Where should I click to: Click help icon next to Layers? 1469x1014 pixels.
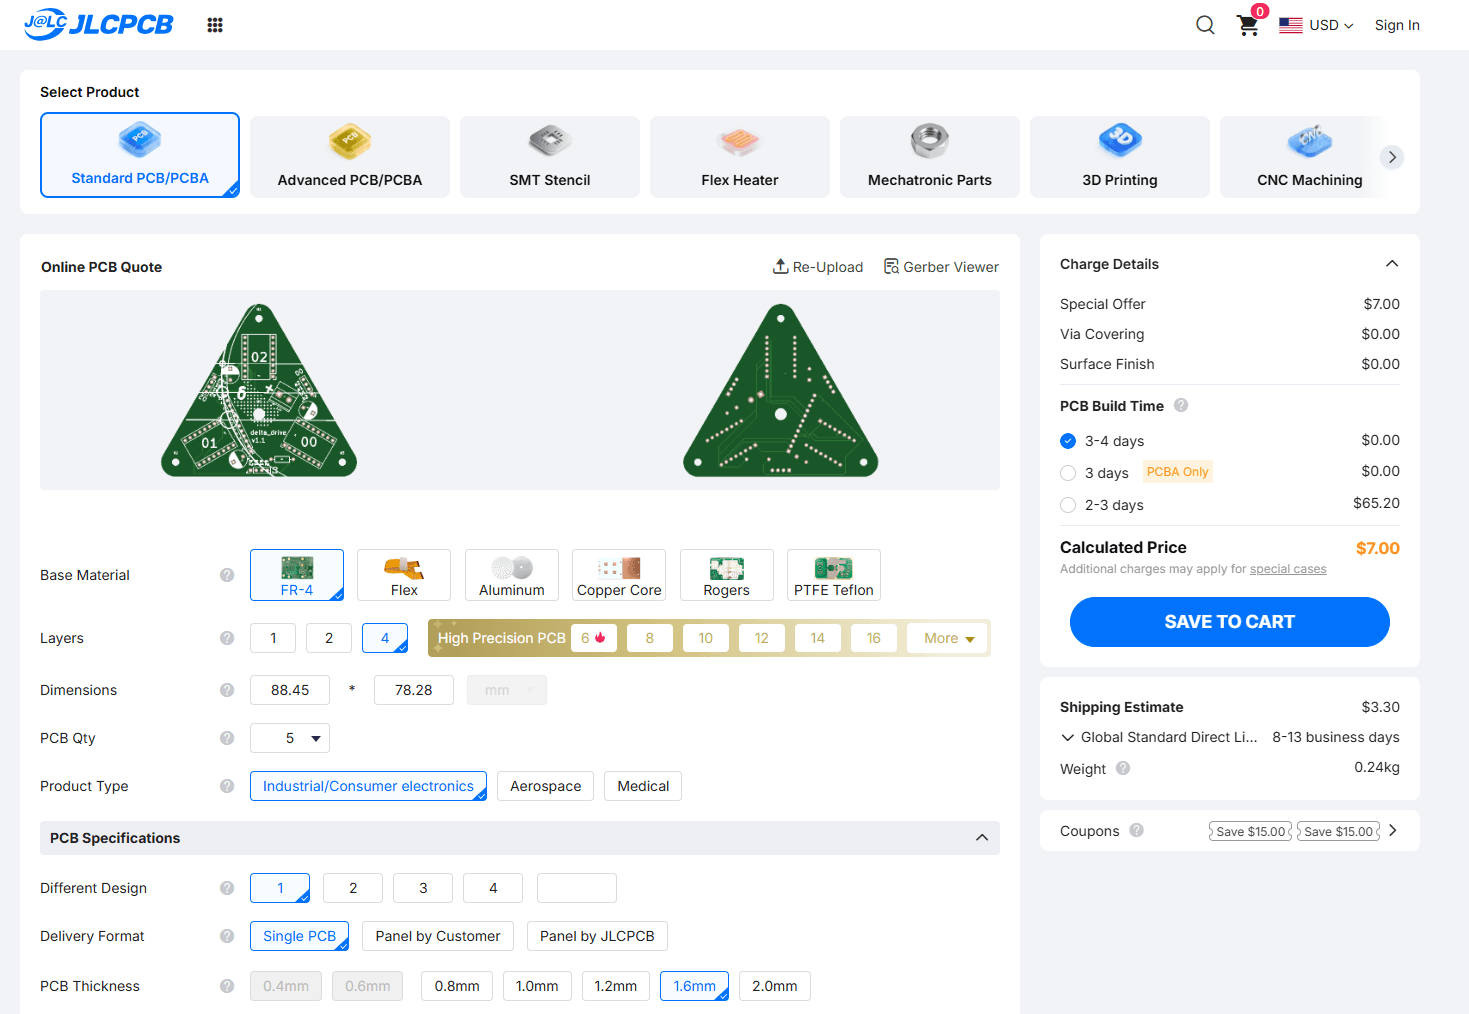pyautogui.click(x=227, y=638)
